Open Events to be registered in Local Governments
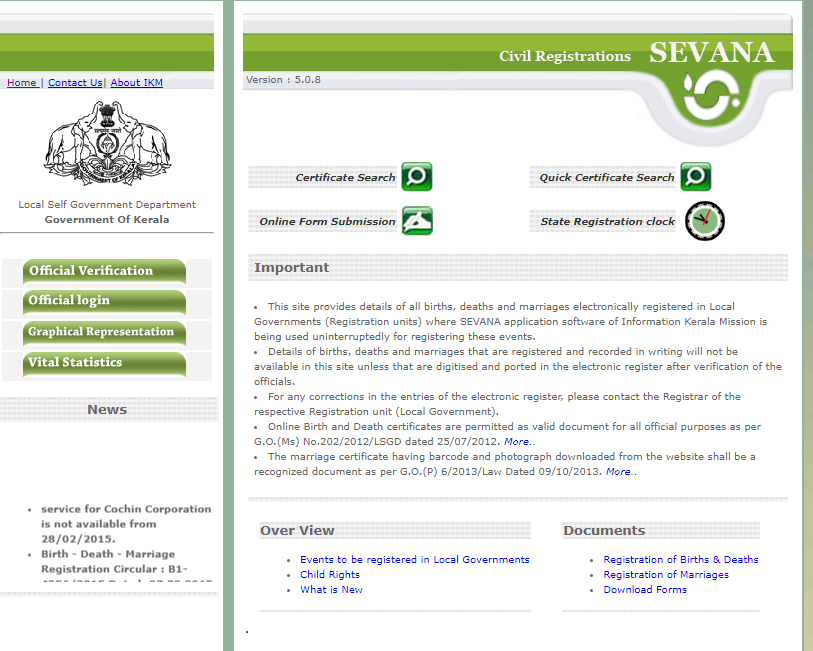813x651 pixels. 415,560
